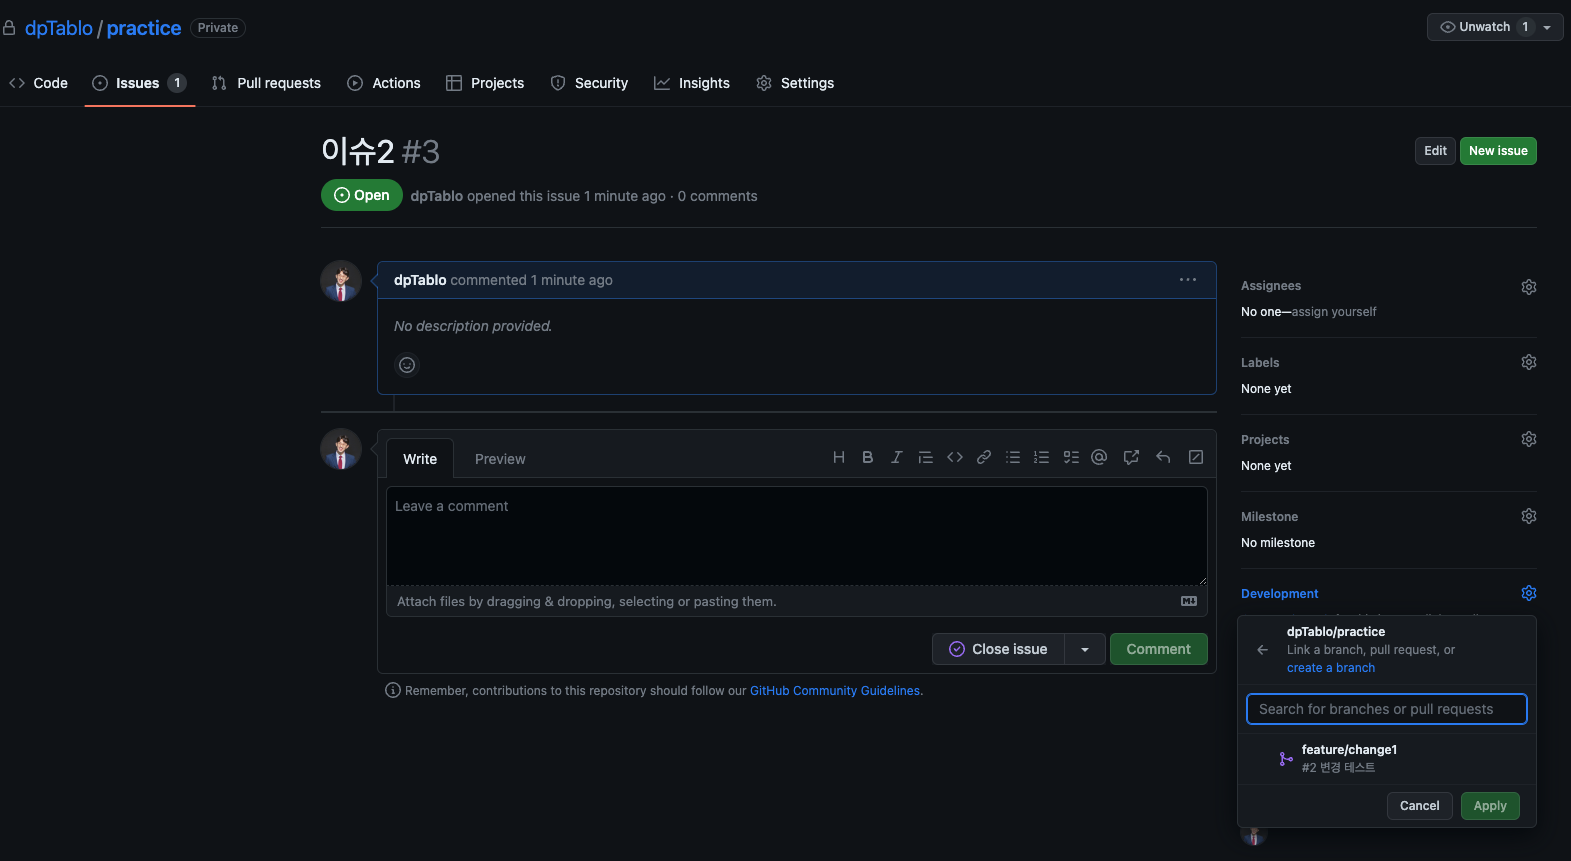Open the Actions tab
This screenshot has height=861, width=1571.
click(384, 83)
